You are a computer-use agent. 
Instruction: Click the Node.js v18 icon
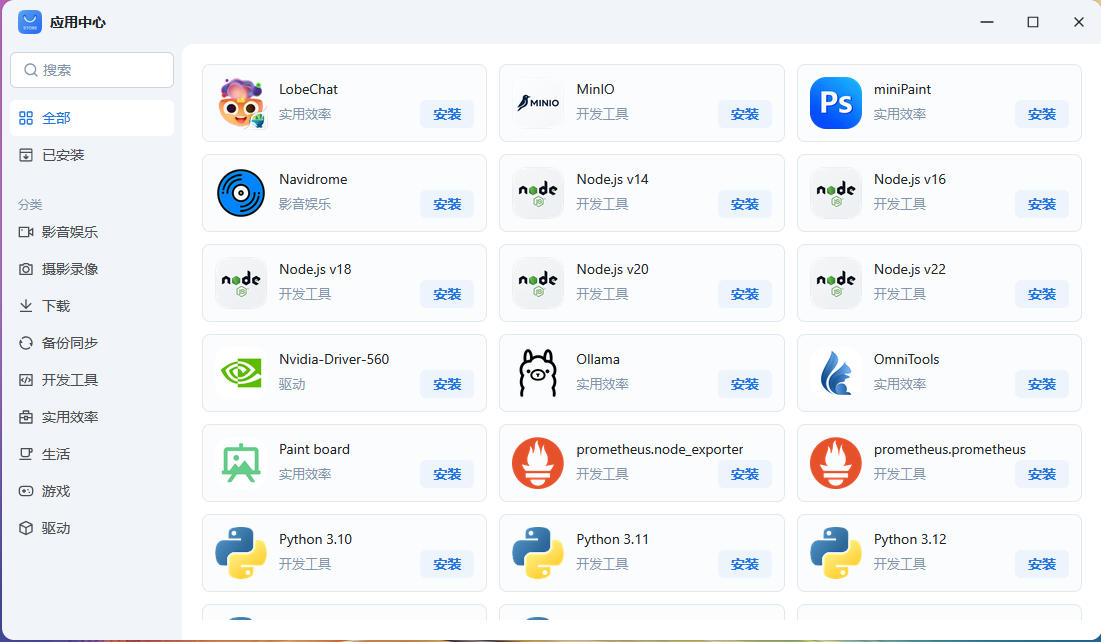point(241,282)
